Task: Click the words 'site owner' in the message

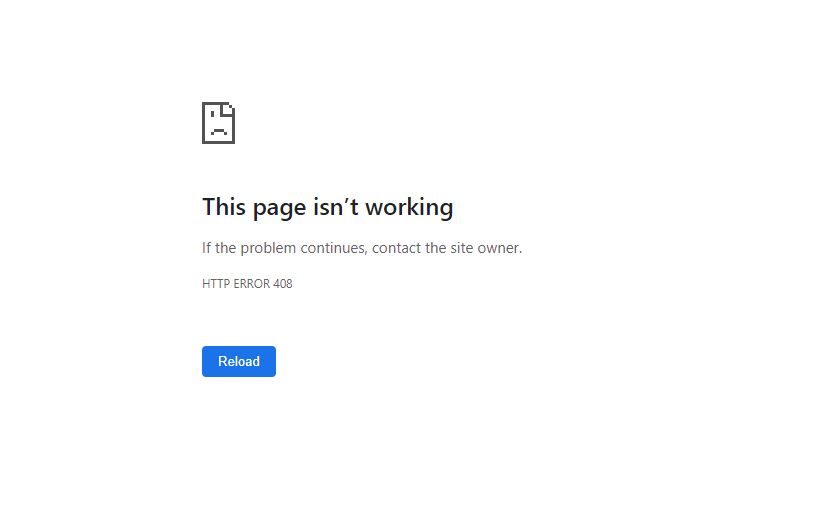Action: pyautogui.click(x=486, y=248)
